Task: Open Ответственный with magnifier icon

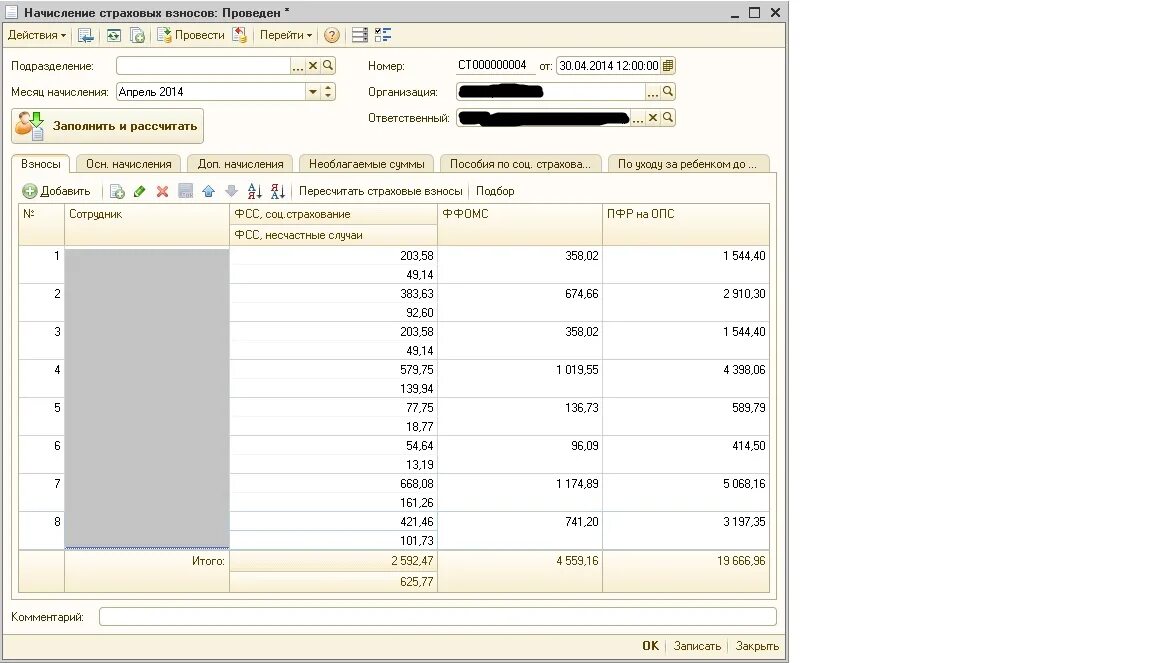Action: pyautogui.click(x=668, y=118)
